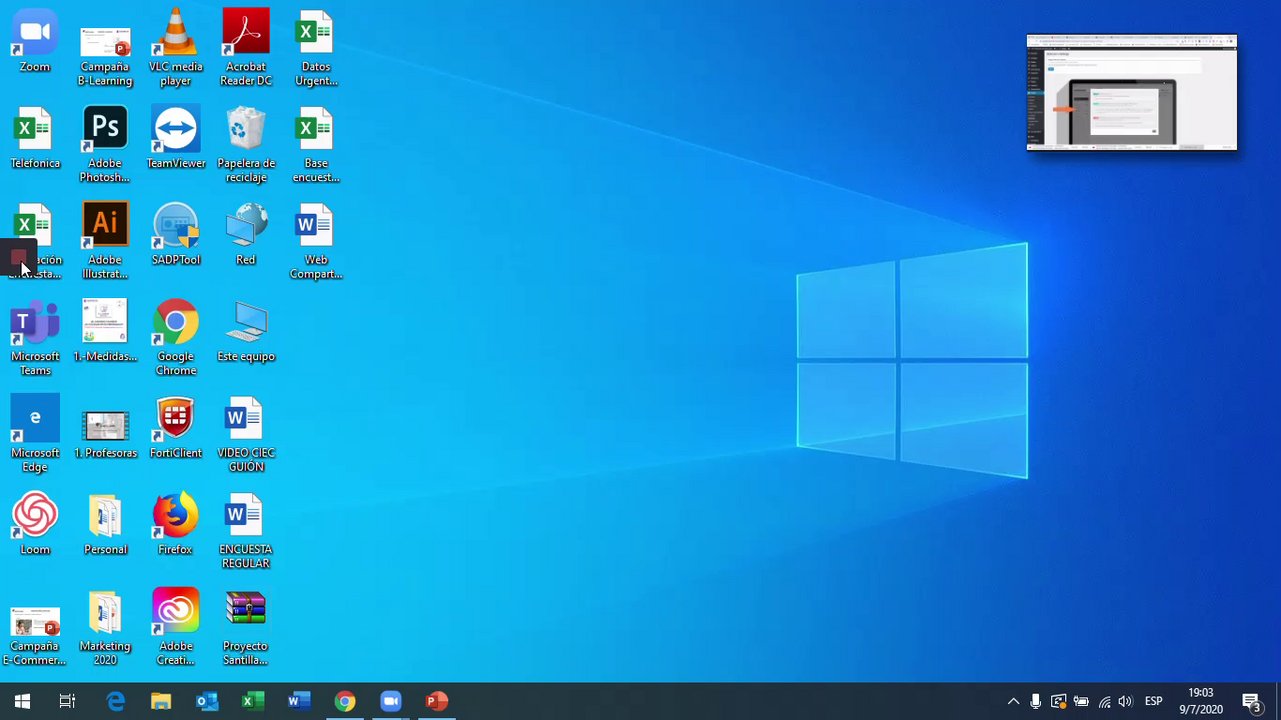Launch Firefox from desktop

[176, 524]
